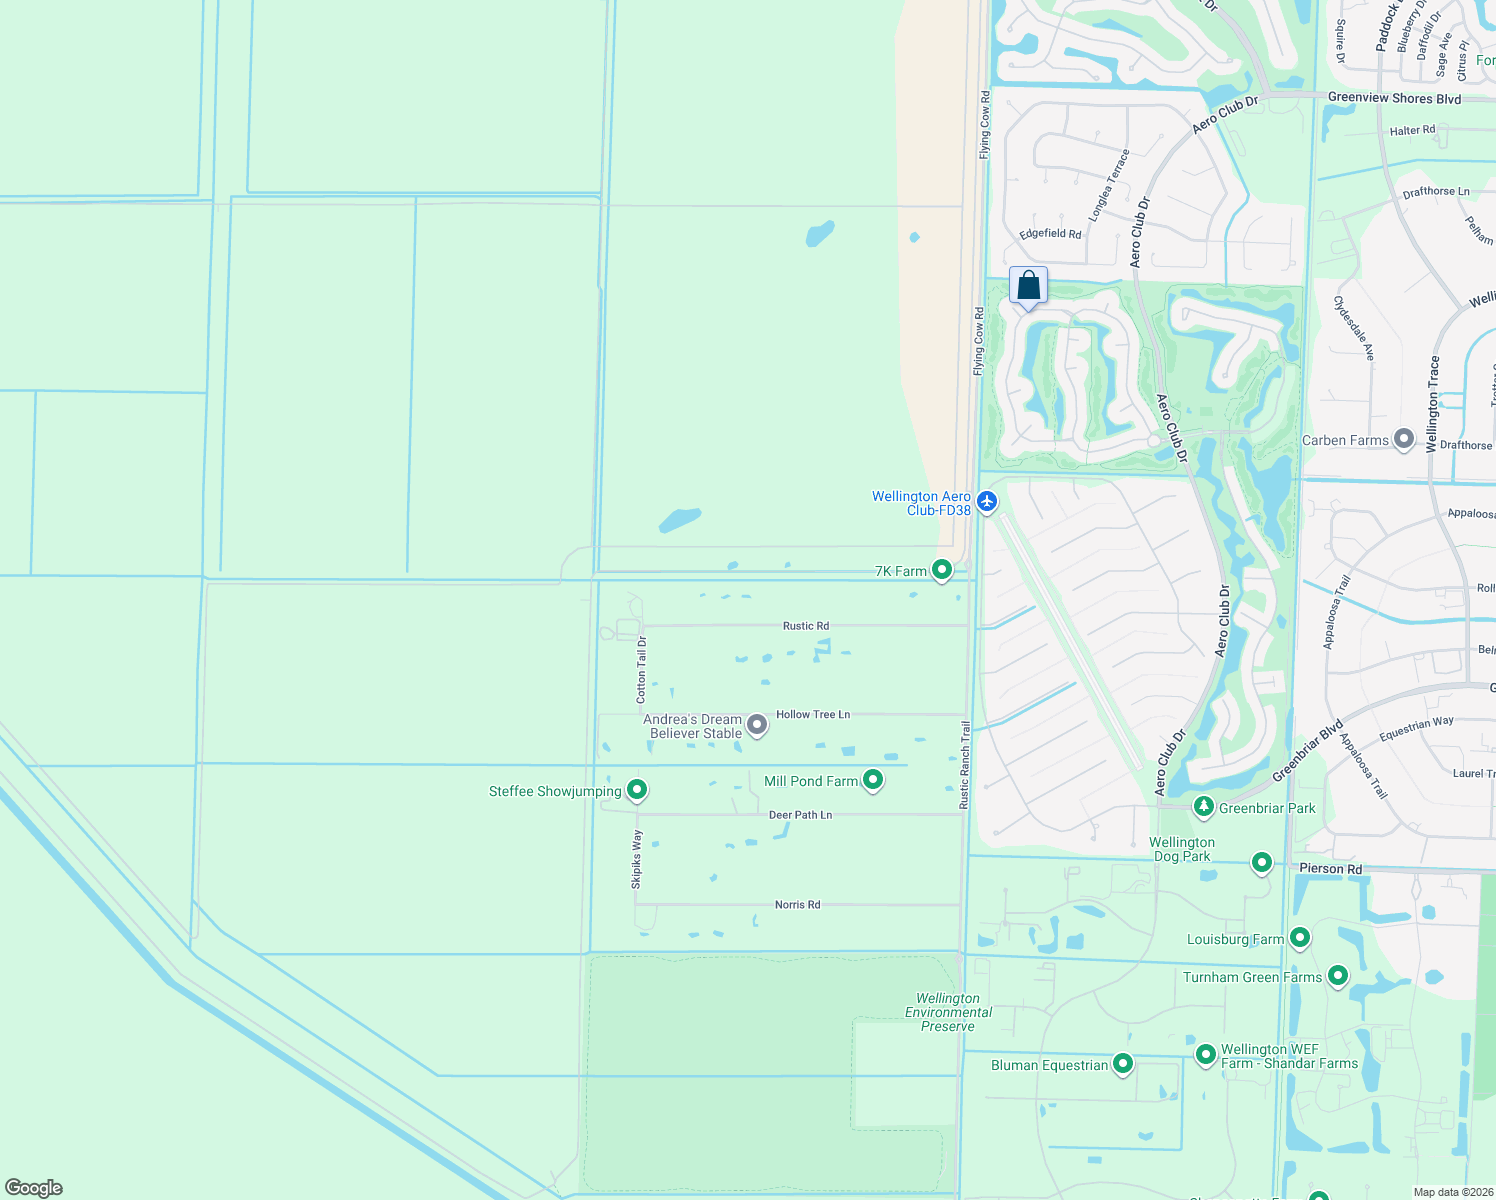Click the shopping bag marker near Aero Club Dr
Screen dimensions: 1496x1200
click(x=1030, y=287)
